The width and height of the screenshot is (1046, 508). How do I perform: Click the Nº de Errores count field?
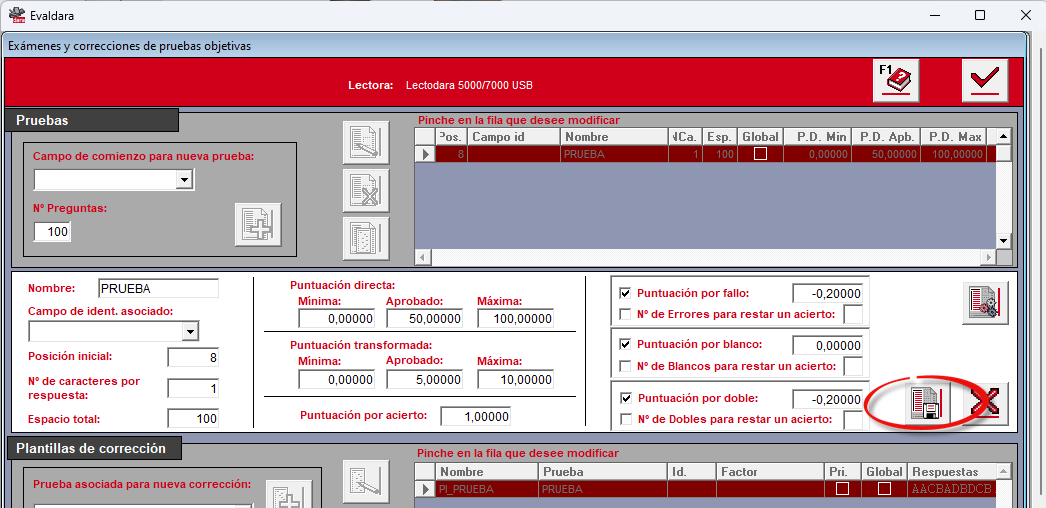[x=853, y=314]
